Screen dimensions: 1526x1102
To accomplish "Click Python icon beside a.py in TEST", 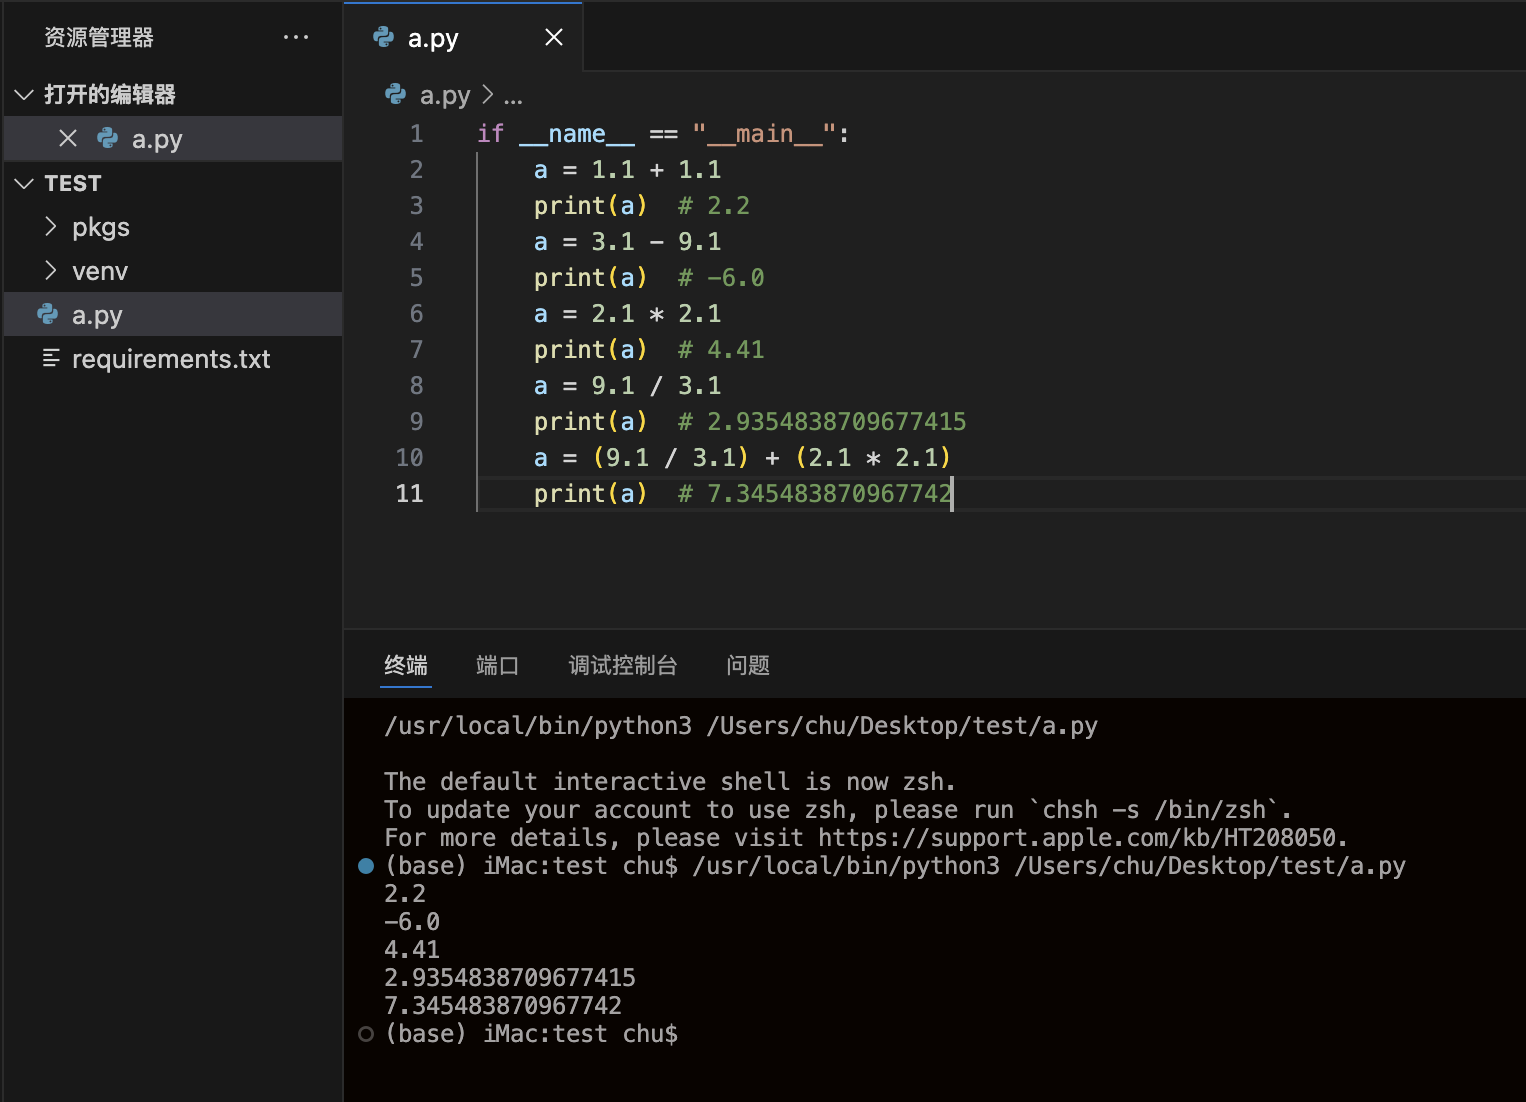I will click(x=48, y=315).
